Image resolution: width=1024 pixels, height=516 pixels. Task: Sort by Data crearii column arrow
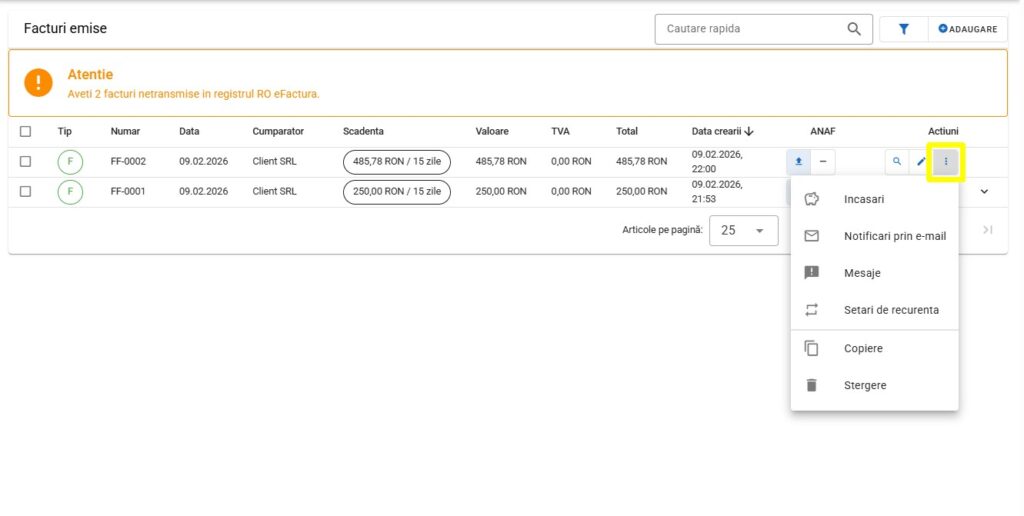pos(748,131)
